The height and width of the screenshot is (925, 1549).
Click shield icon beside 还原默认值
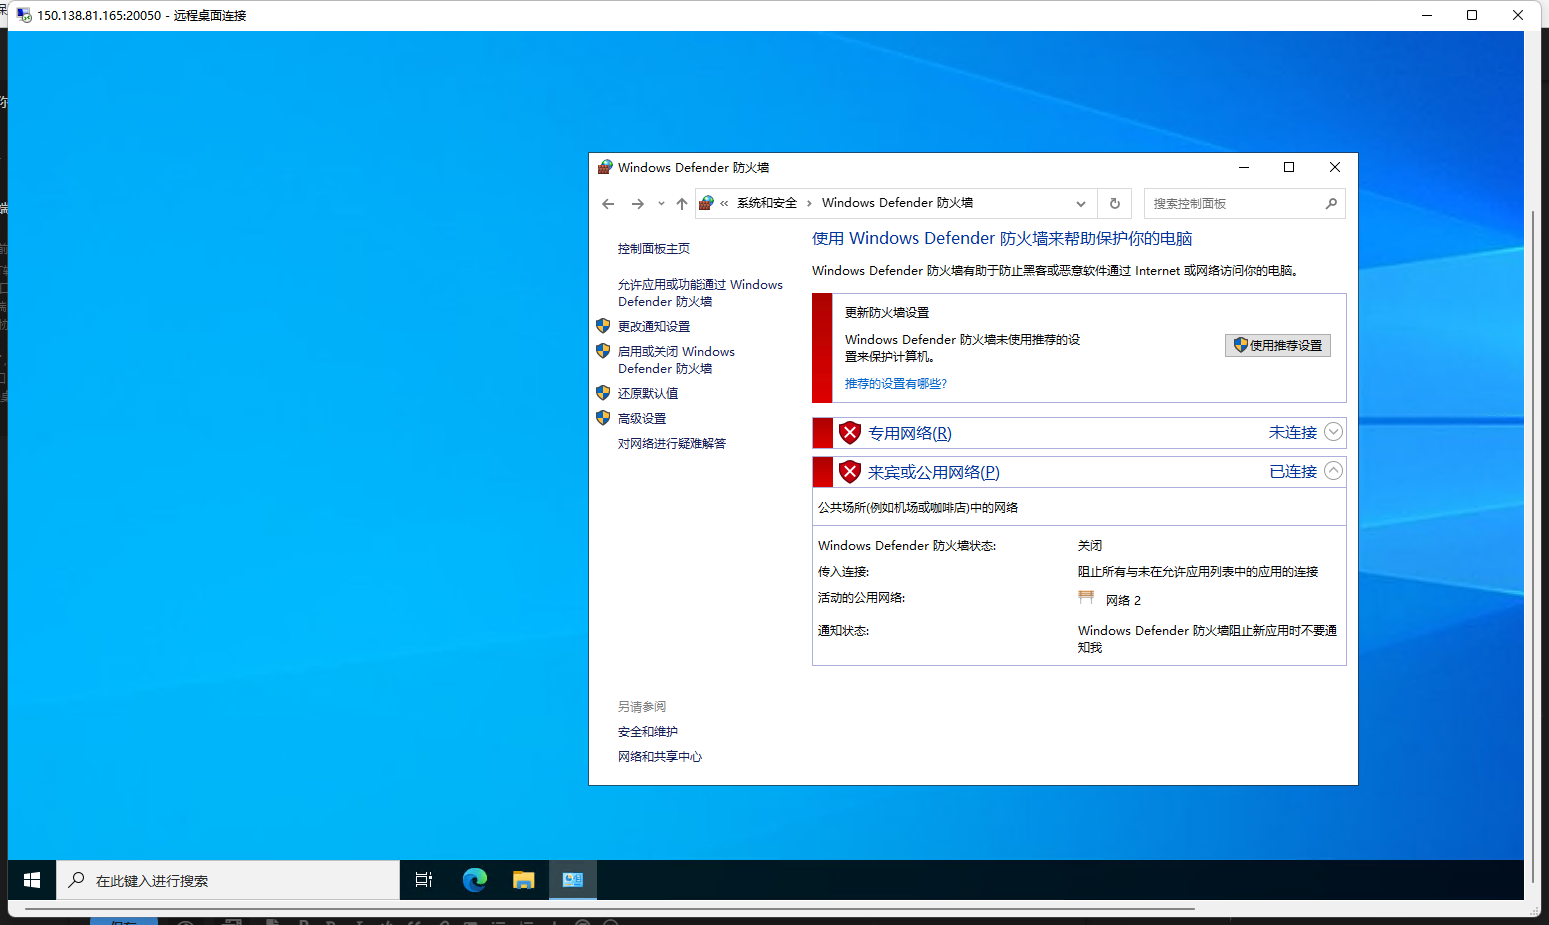[603, 393]
